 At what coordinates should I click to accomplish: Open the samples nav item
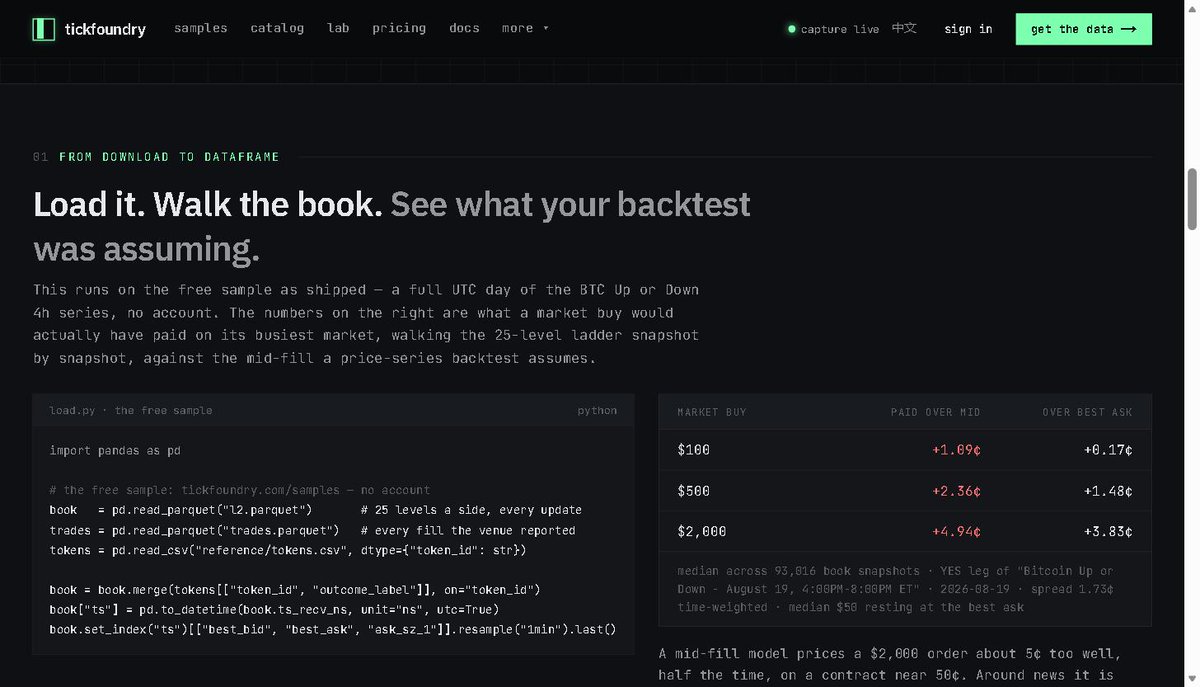201,28
